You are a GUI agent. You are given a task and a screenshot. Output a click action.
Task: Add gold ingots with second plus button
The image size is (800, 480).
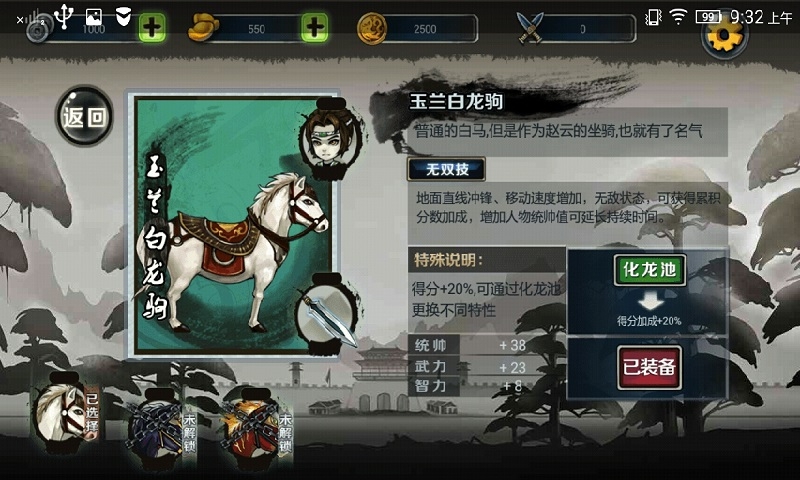[314, 28]
